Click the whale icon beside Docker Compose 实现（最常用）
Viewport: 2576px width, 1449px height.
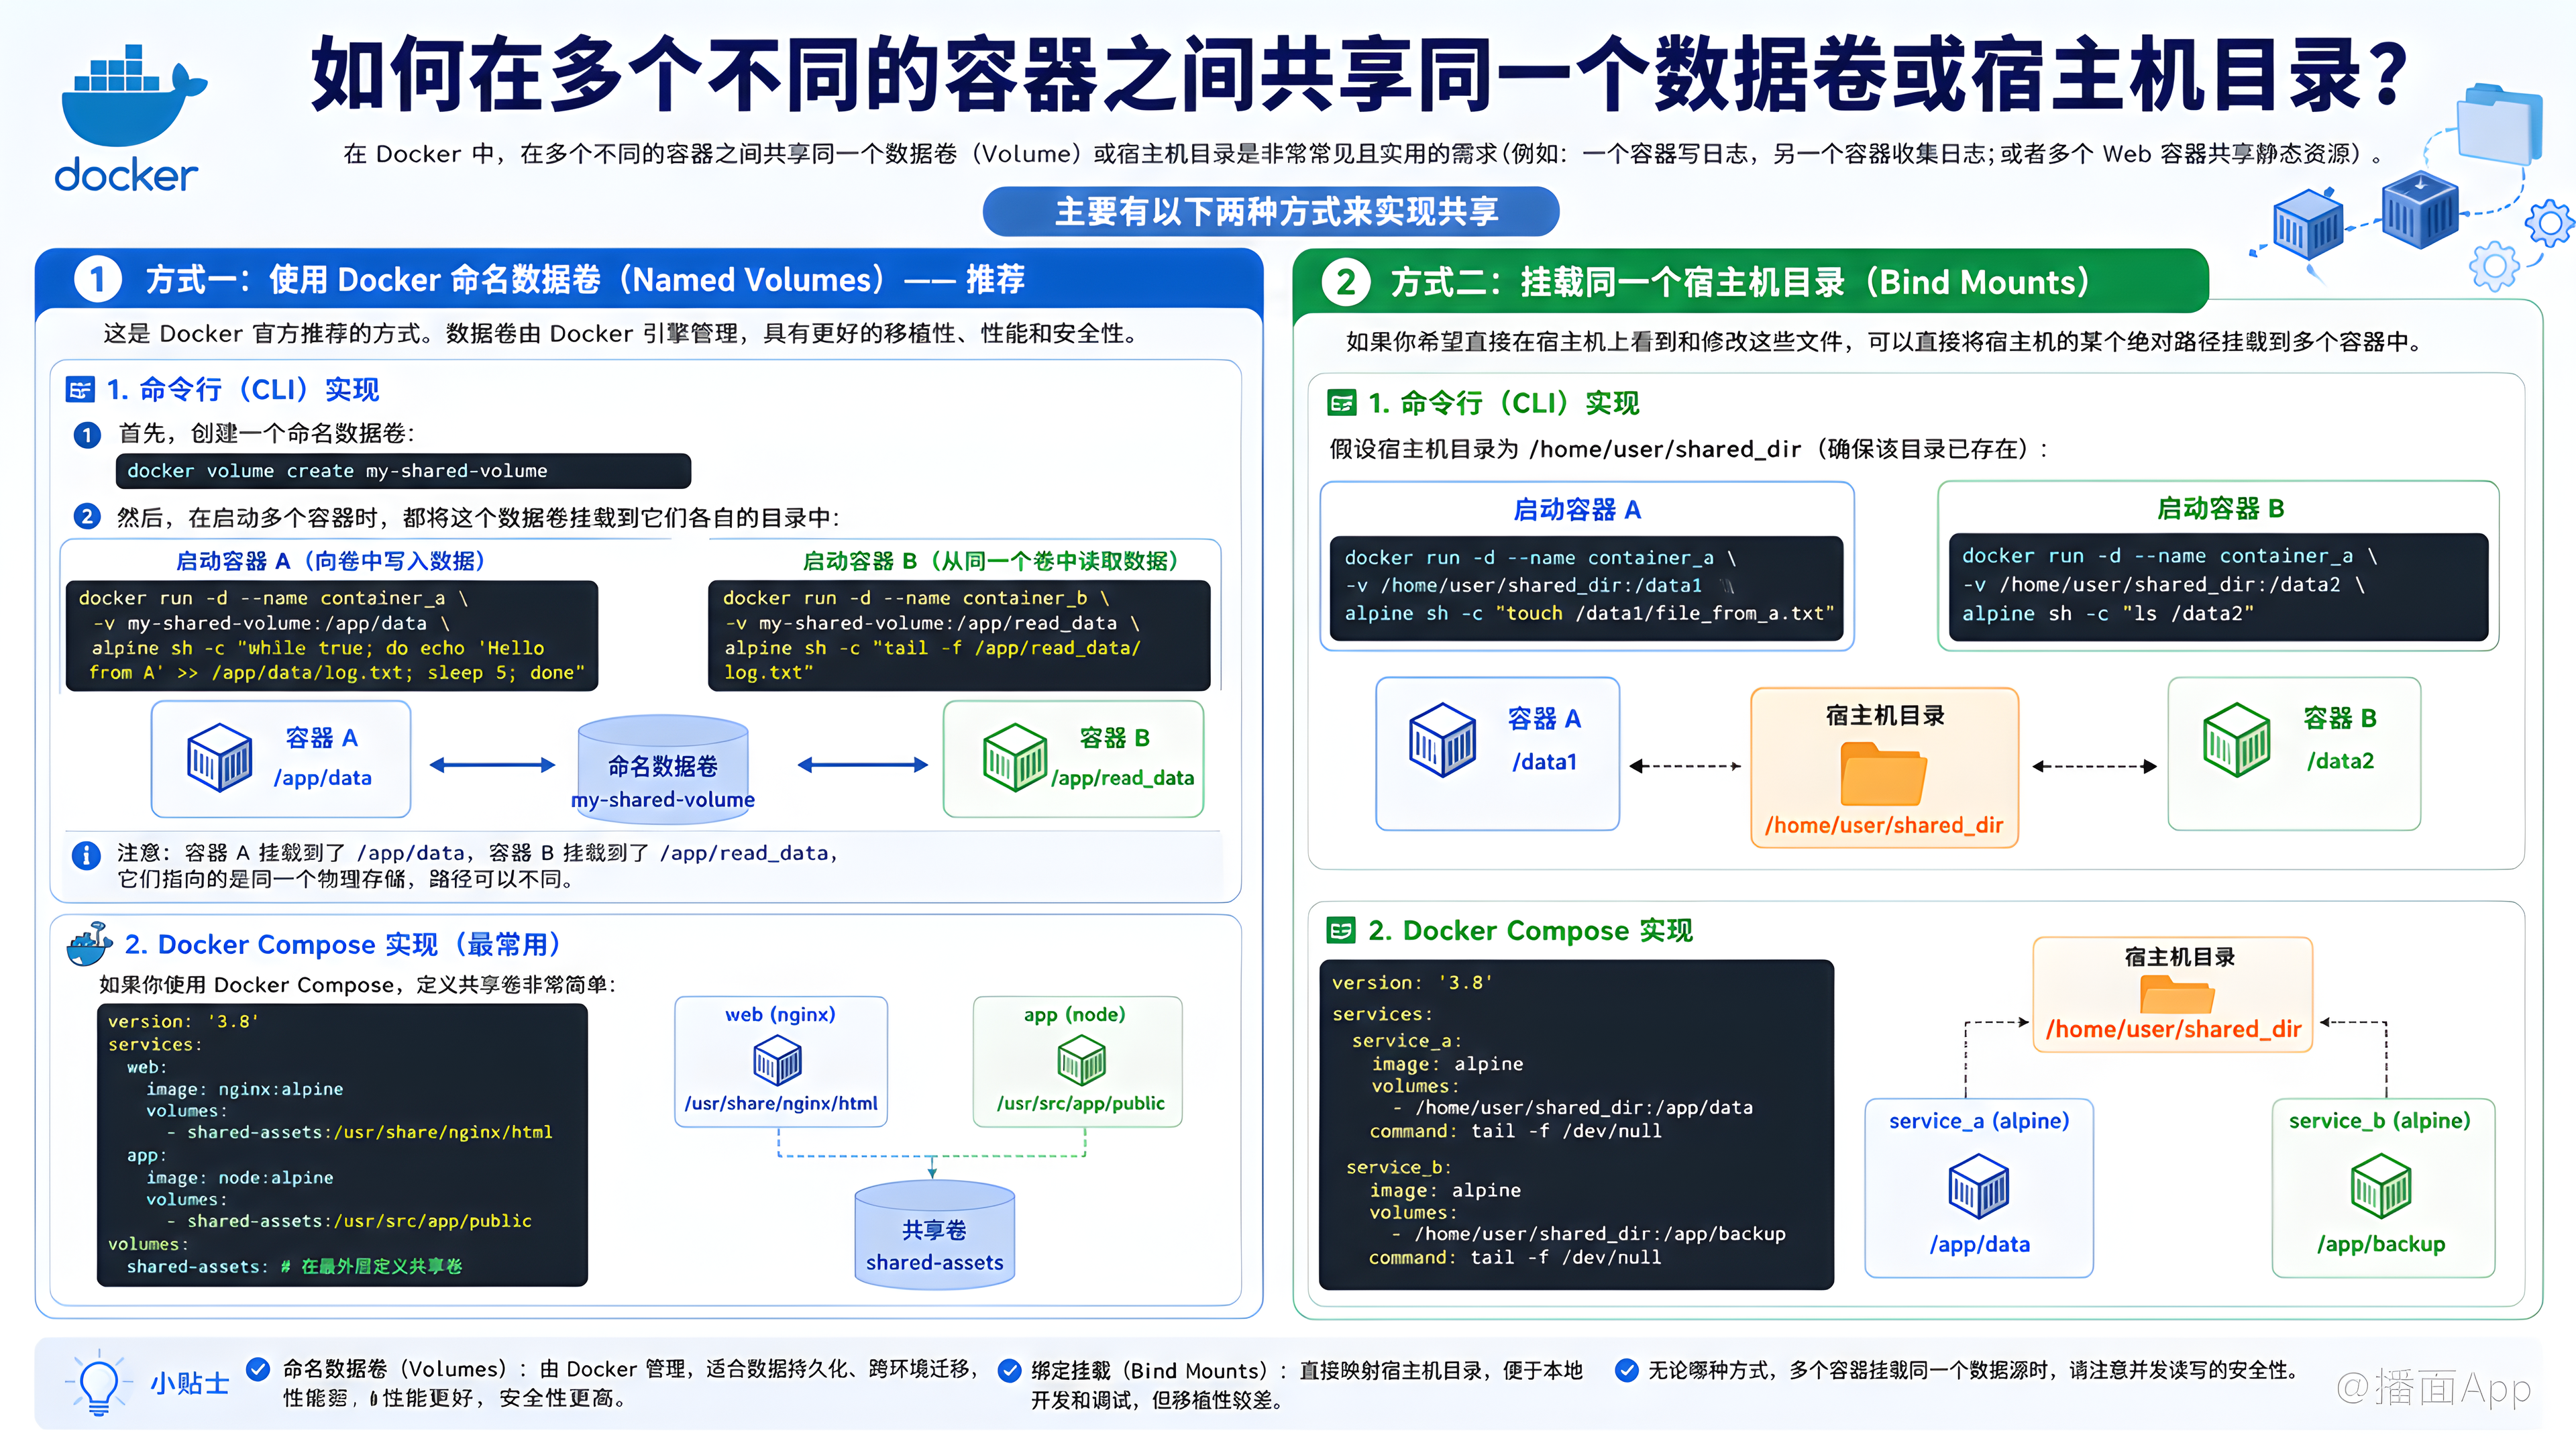(x=89, y=943)
